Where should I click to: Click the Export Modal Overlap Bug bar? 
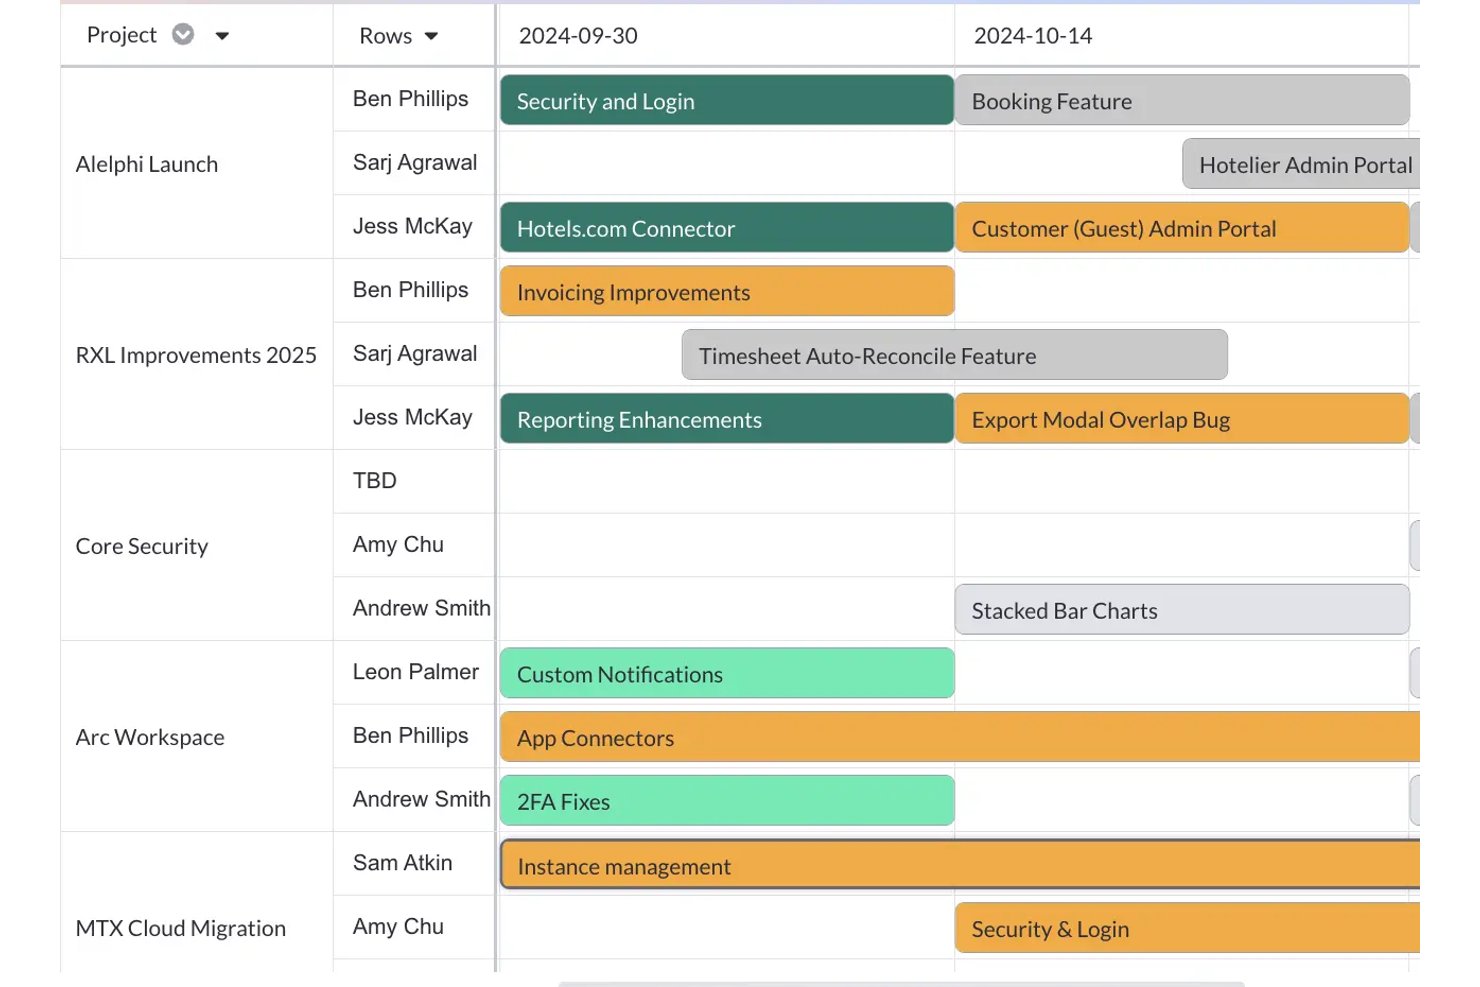click(x=1182, y=419)
